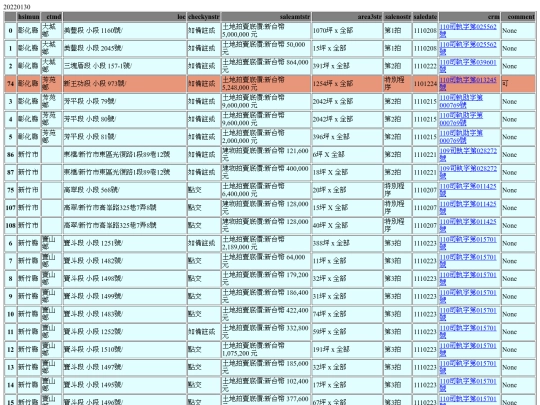Click the 'comment' column header
Viewport: 540px width, 405px height.
[x=518, y=17]
